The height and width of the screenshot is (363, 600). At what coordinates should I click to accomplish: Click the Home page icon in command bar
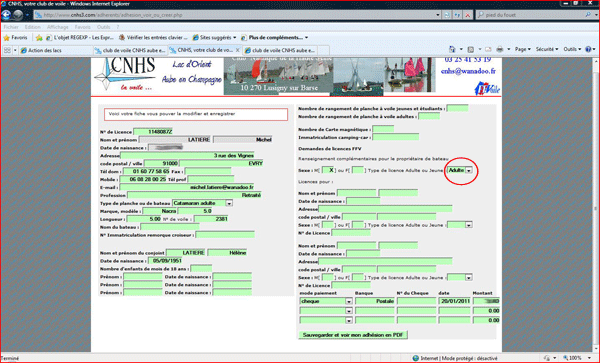452,49
